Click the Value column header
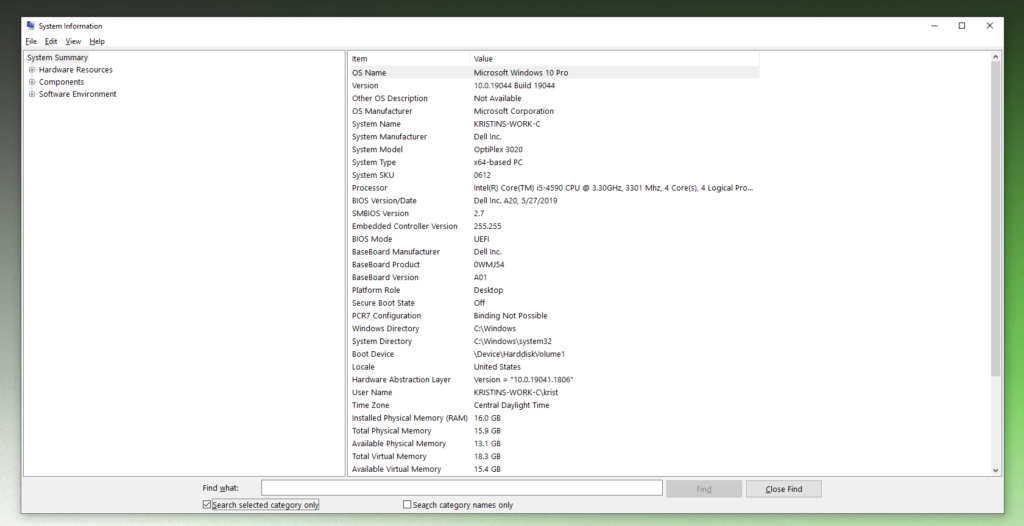The height and width of the screenshot is (526, 1024). coord(615,59)
